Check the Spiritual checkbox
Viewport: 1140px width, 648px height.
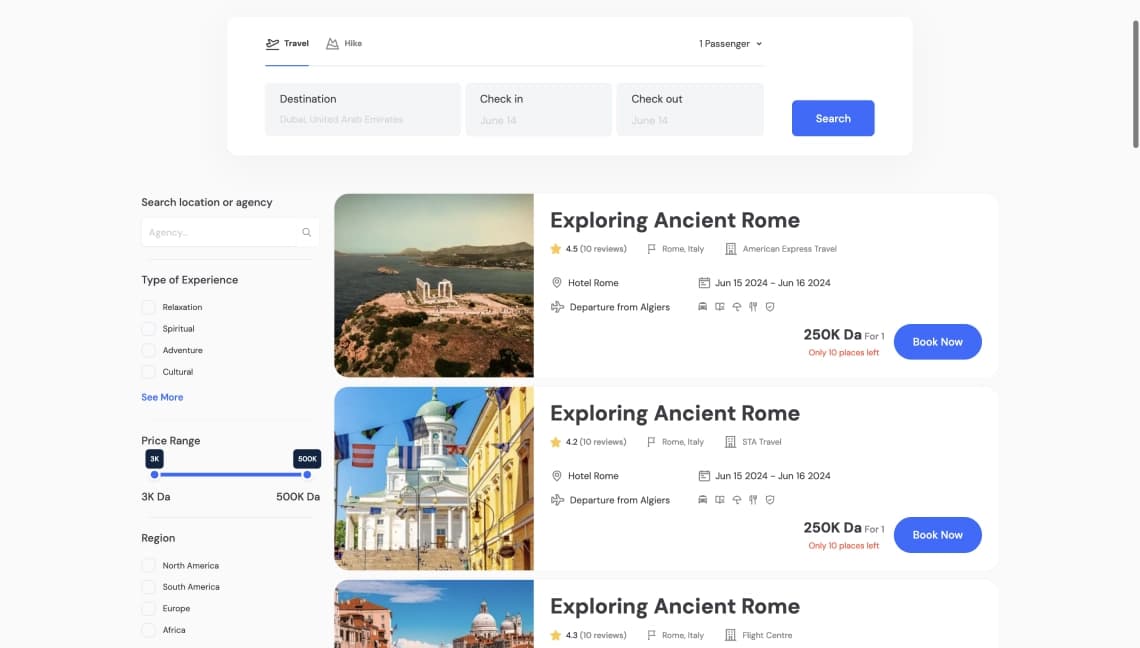[x=148, y=329]
